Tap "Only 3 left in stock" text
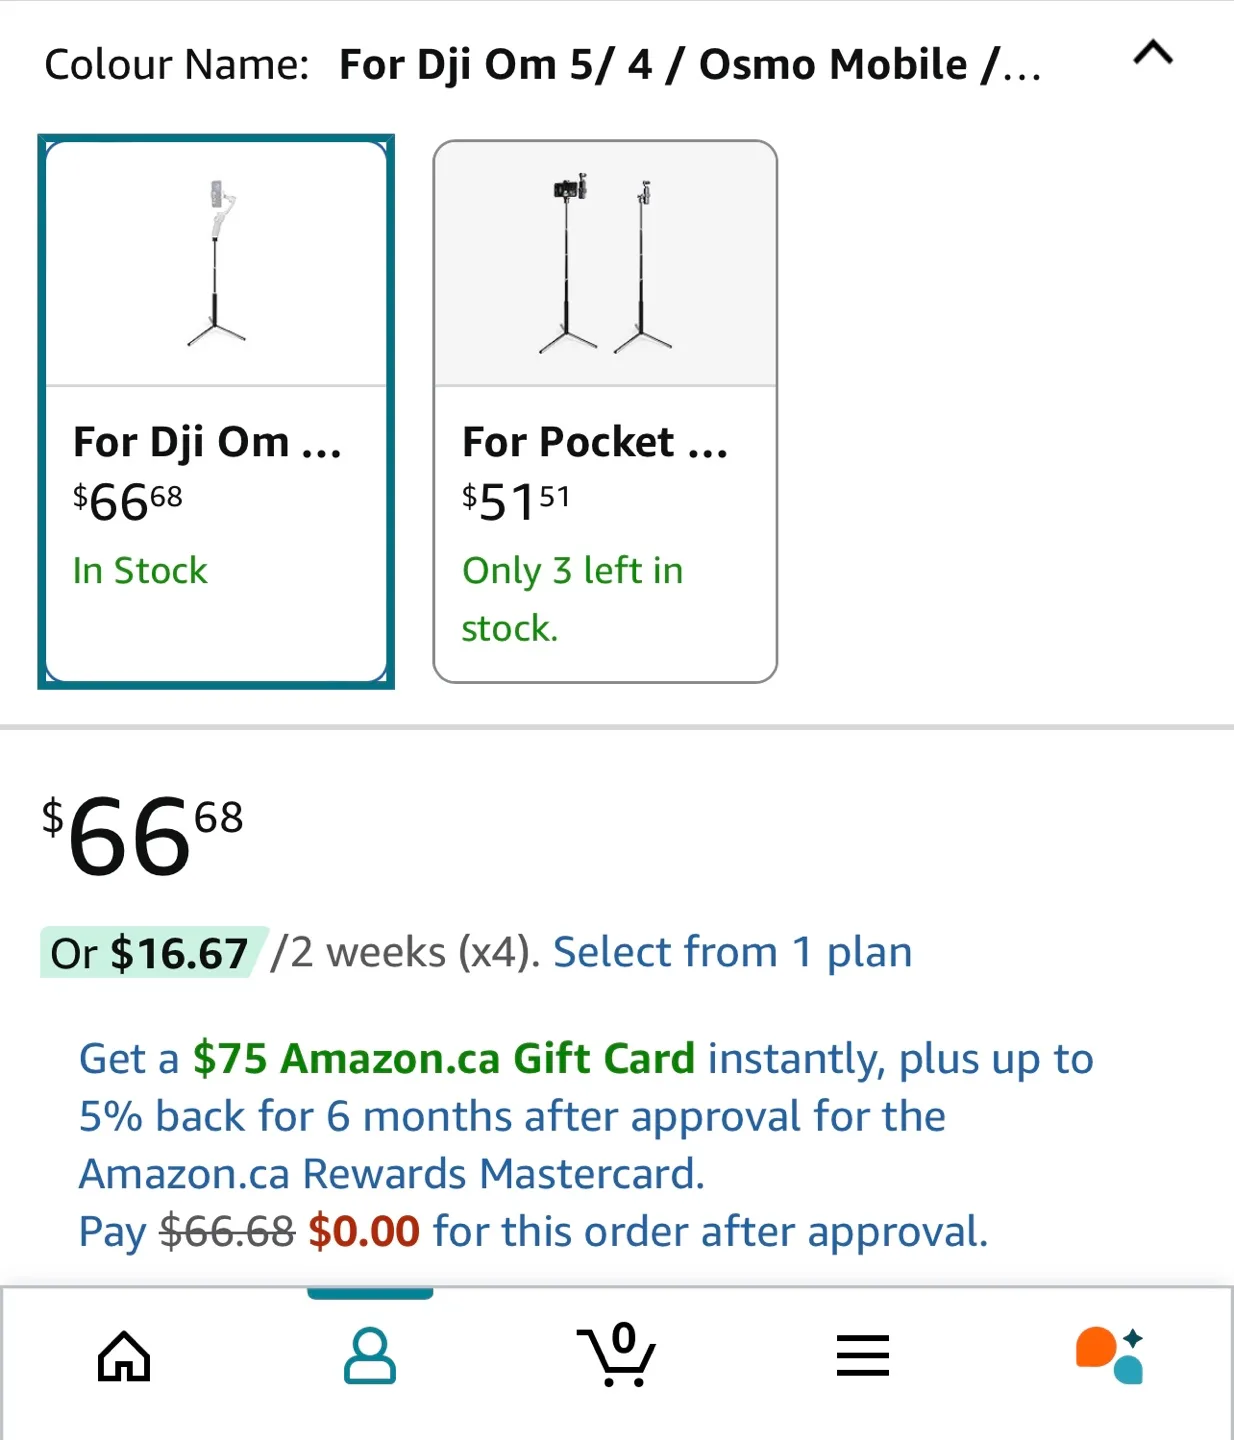 point(572,598)
